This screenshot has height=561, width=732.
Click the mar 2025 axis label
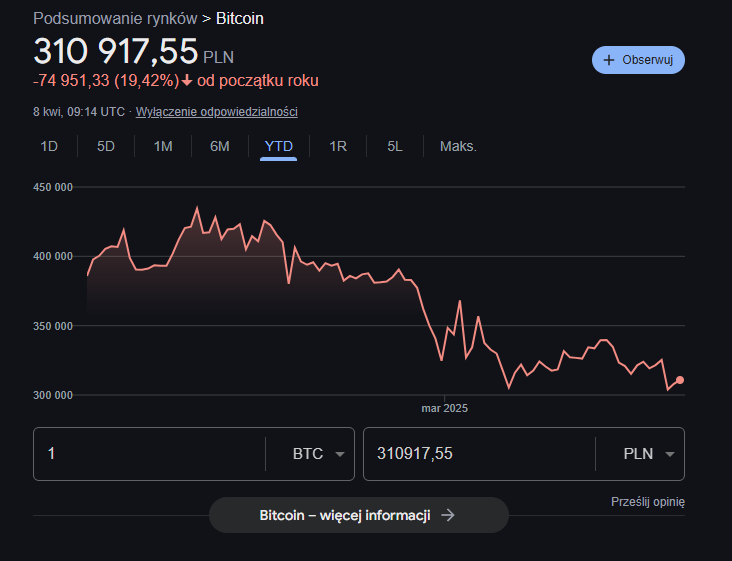coord(444,408)
